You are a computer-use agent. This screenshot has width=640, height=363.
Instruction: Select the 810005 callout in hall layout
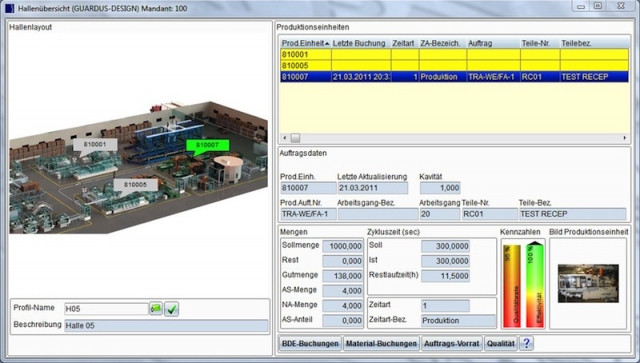(x=135, y=186)
